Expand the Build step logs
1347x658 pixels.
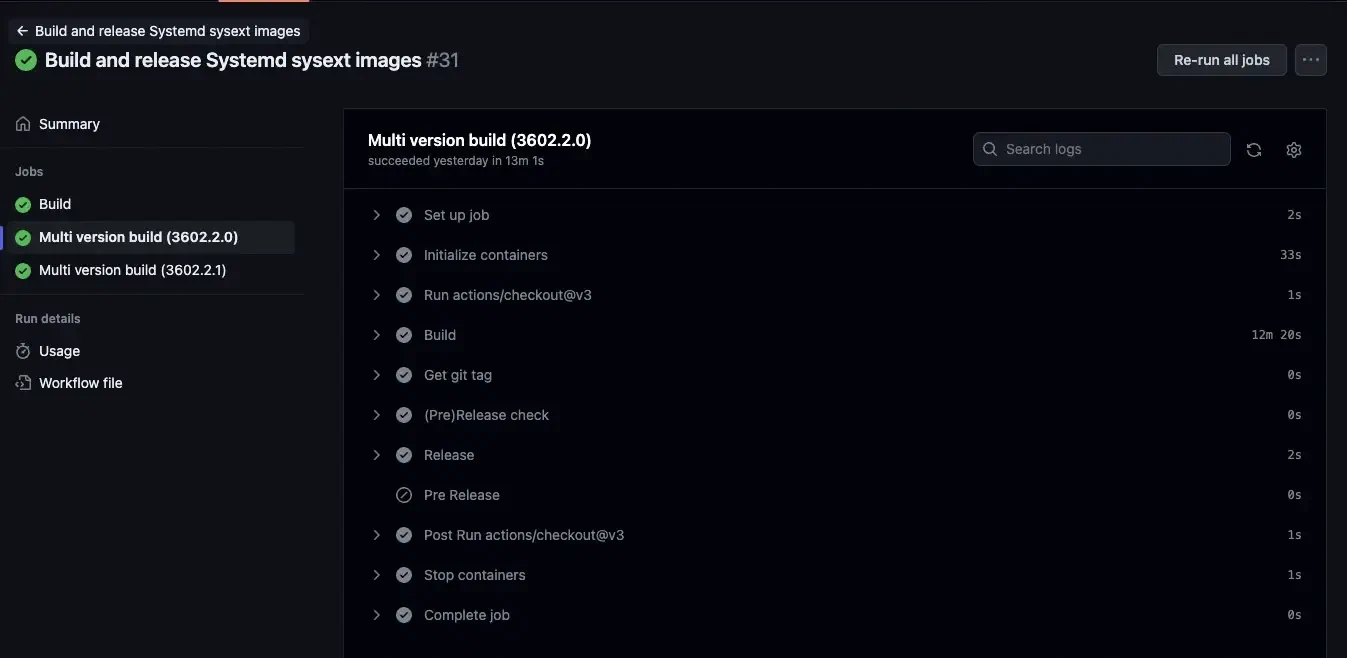click(x=376, y=334)
